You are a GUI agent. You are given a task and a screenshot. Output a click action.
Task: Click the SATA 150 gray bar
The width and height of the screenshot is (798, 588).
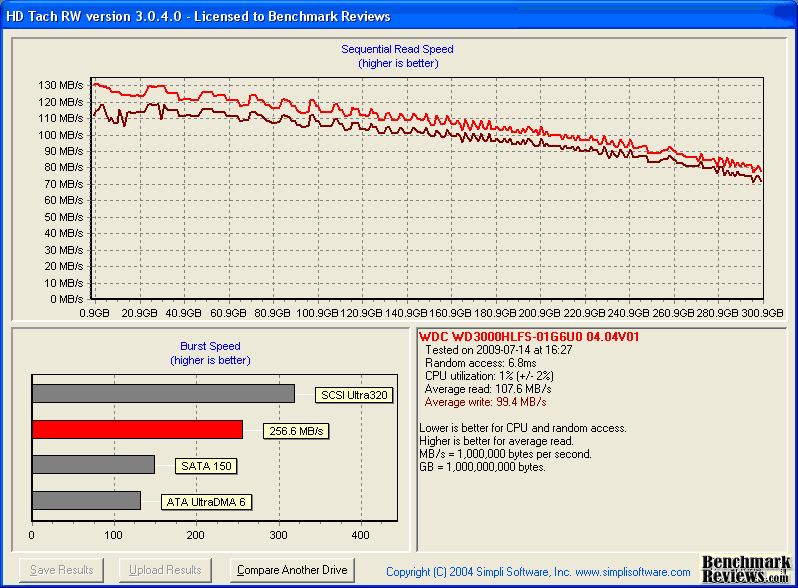pos(93,465)
